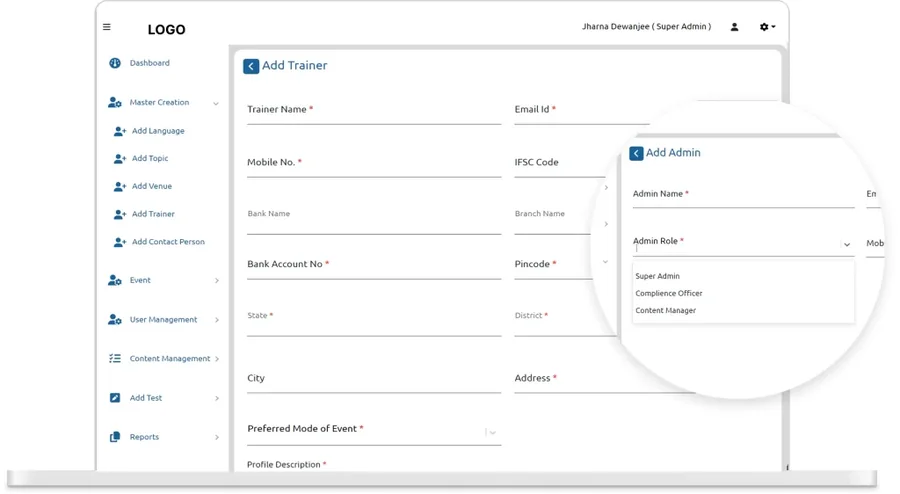Open the Add Contact Person page
The width and height of the screenshot is (900, 494).
168,242
